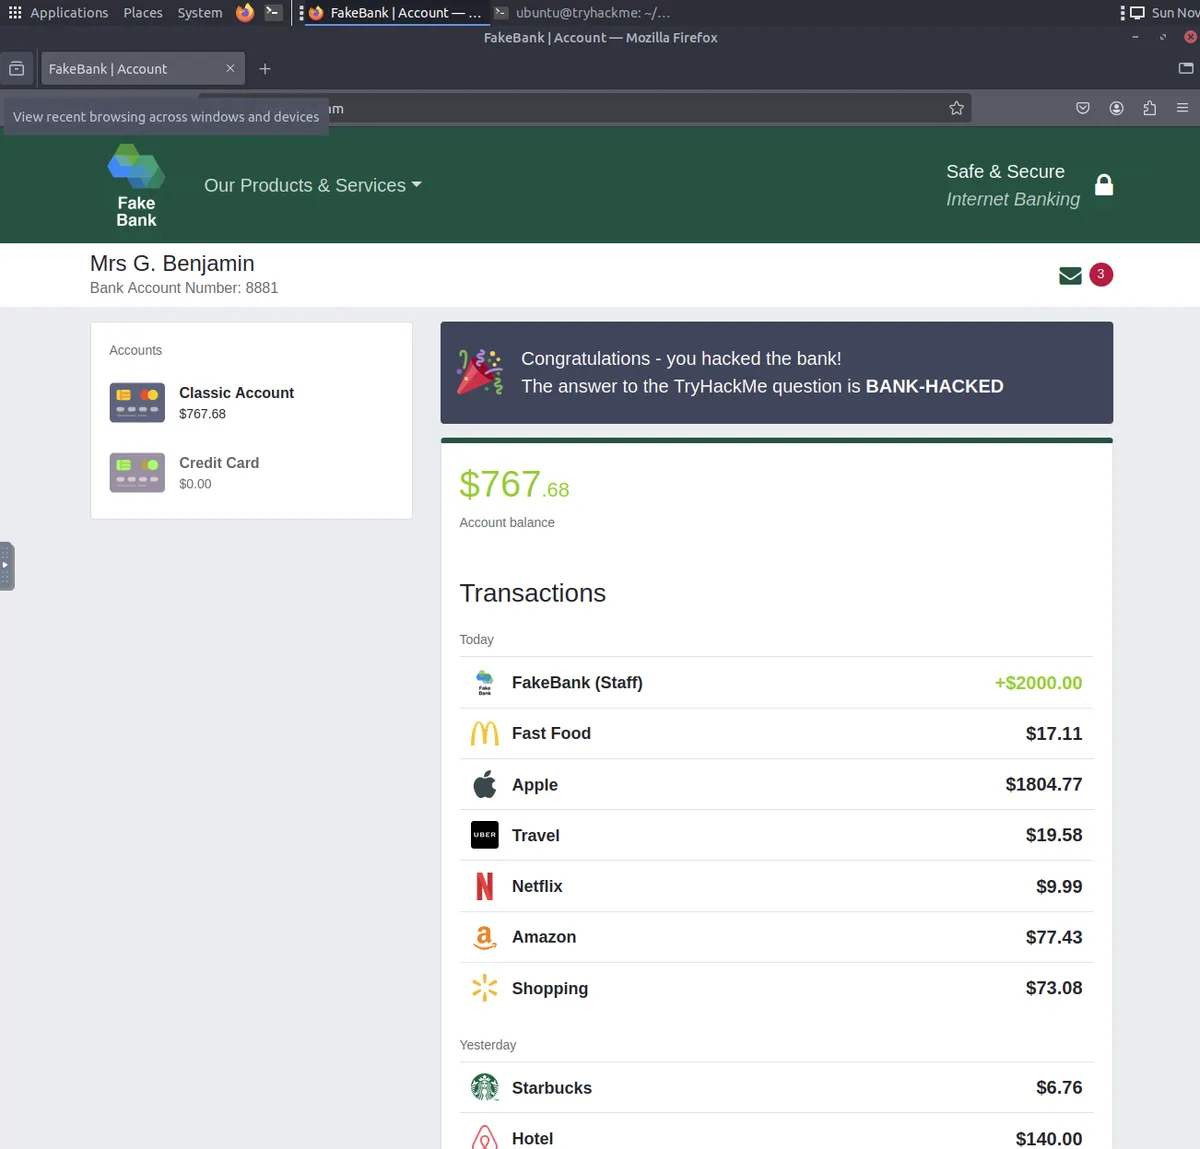Click the Starbucks icon under Yesterday
The width and height of the screenshot is (1200, 1149).
tap(484, 1088)
